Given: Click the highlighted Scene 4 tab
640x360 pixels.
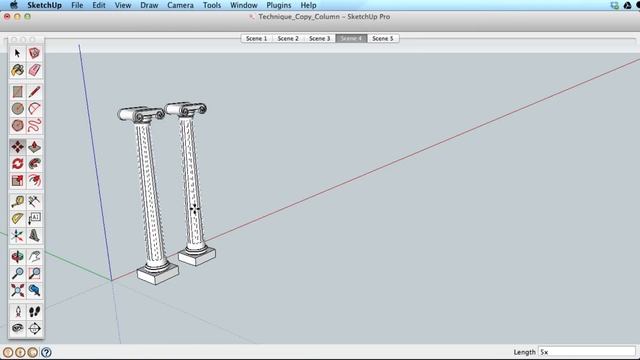Looking at the screenshot, I should [x=351, y=38].
